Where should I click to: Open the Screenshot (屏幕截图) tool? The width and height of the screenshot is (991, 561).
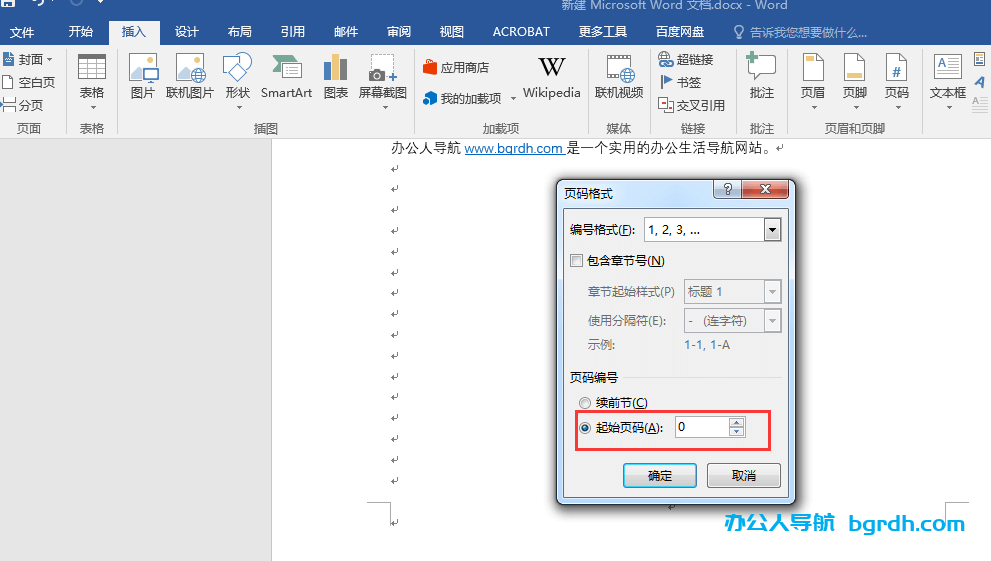tap(382, 81)
